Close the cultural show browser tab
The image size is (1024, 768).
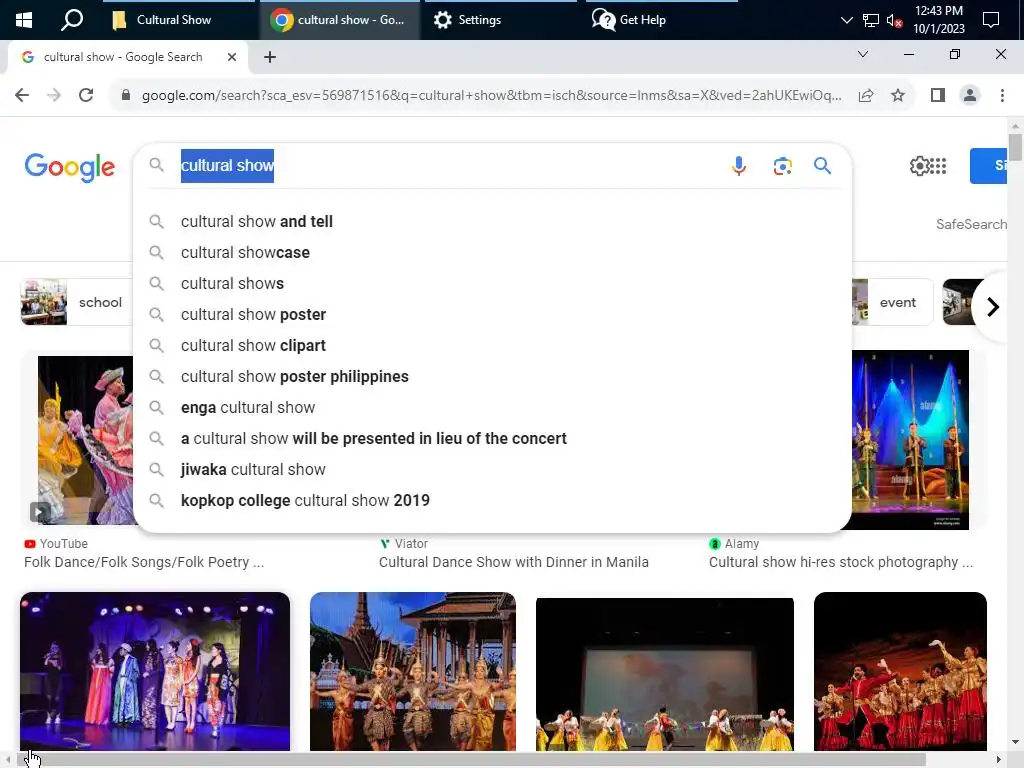(x=232, y=57)
